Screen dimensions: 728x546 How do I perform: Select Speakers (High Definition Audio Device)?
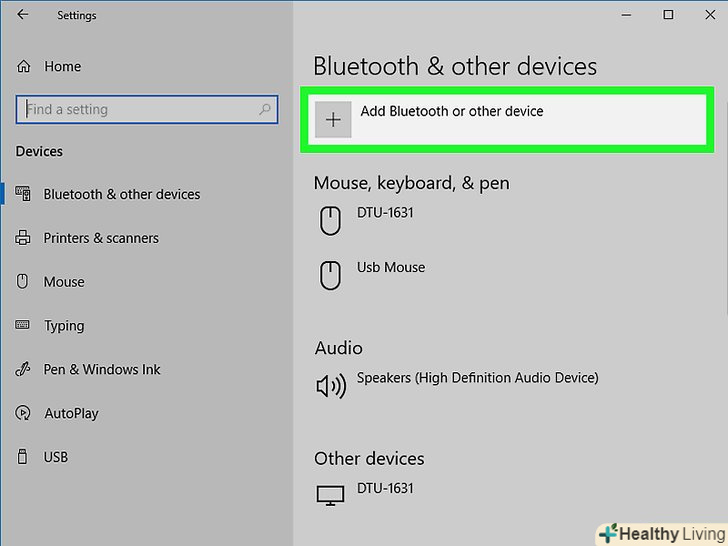[x=477, y=378]
